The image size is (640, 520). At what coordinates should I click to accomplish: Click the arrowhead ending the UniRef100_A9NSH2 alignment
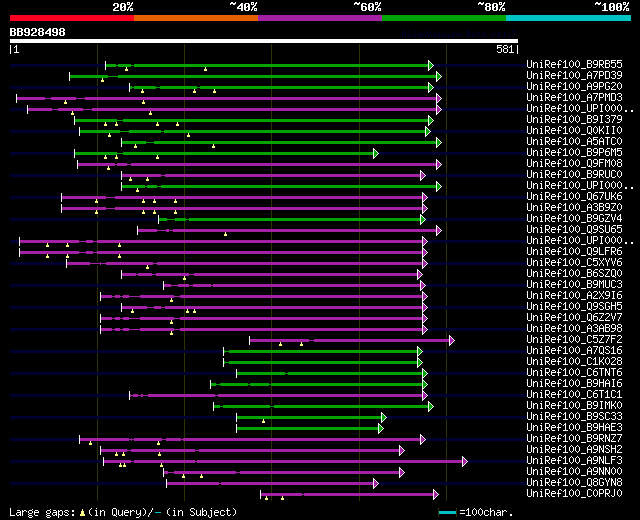[x=402, y=451]
